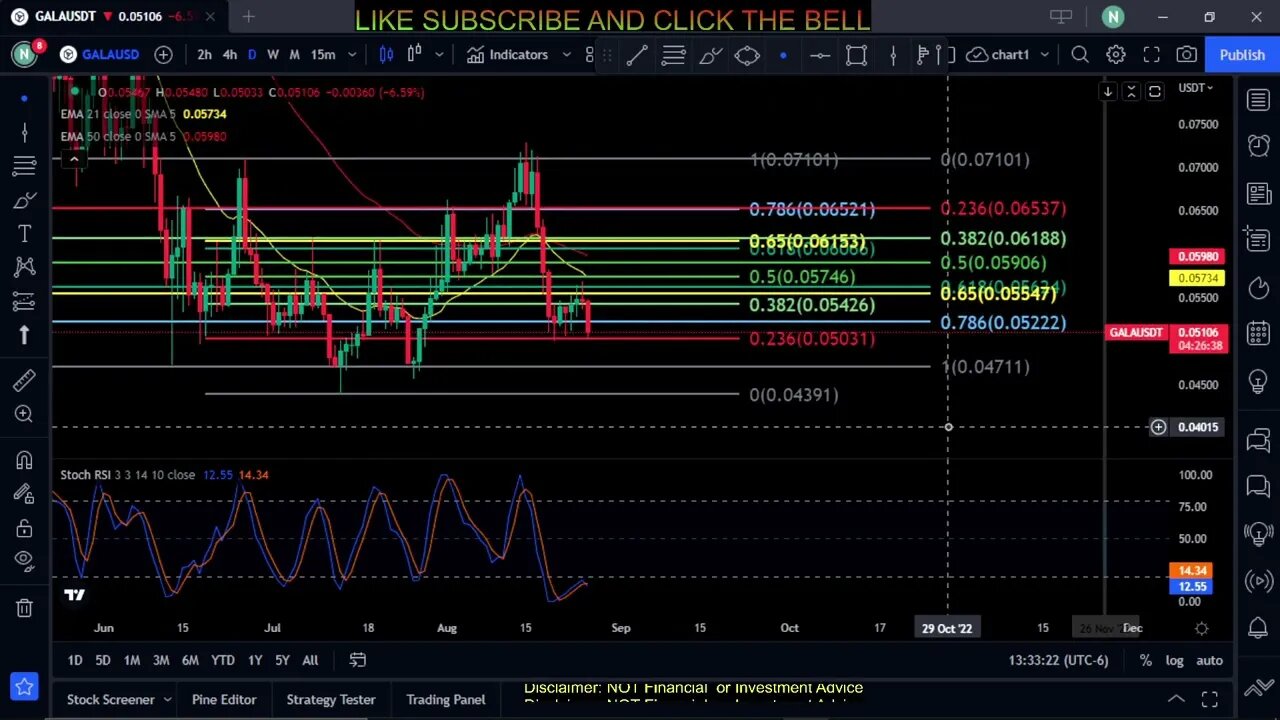Screen dimensions: 1280x720
Task: Open the Favorites star icon in left toolbar
Action: coord(24,687)
